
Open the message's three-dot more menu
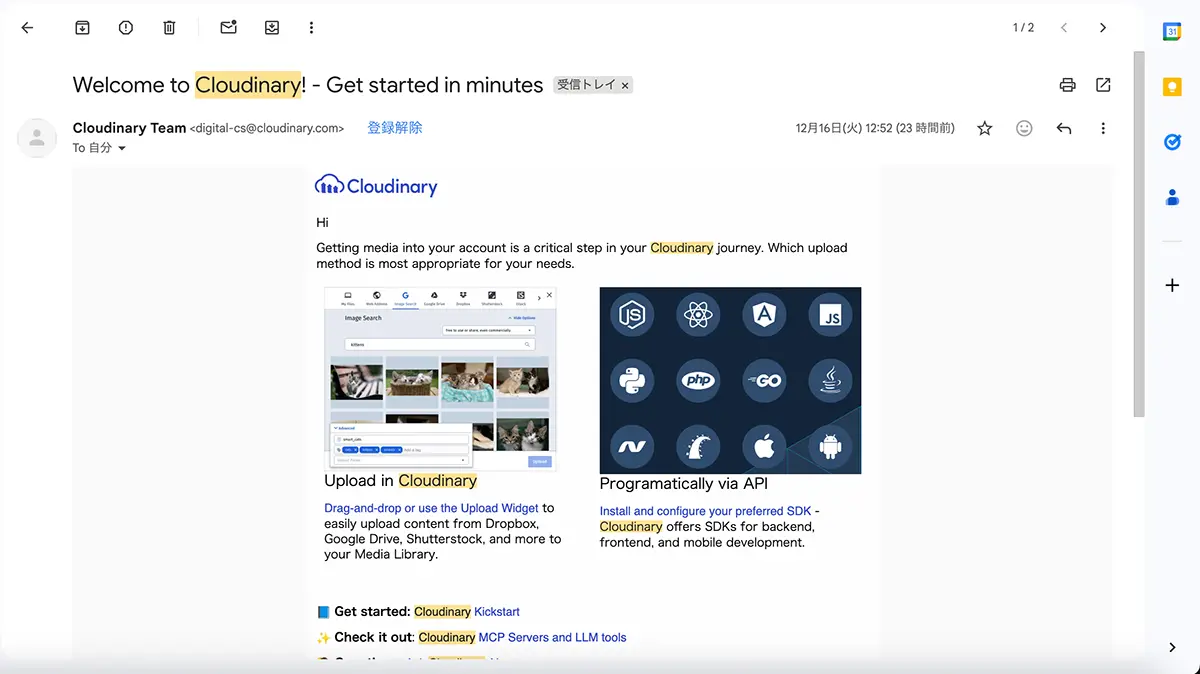pos(1103,128)
